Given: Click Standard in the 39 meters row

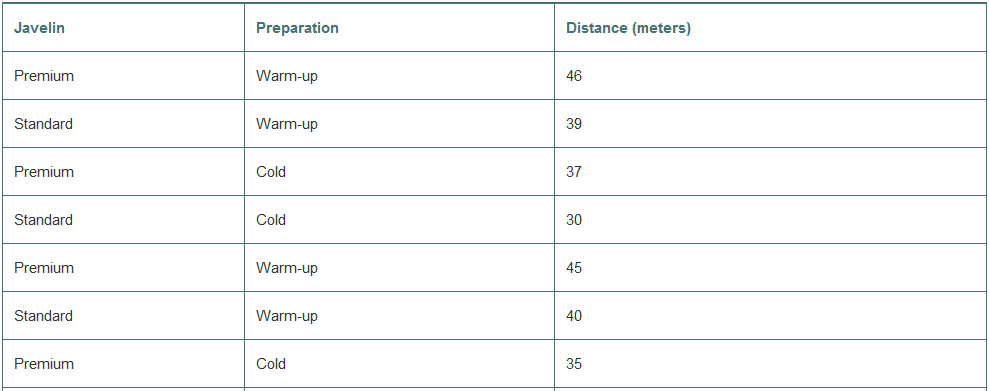Looking at the screenshot, I should [x=44, y=124].
